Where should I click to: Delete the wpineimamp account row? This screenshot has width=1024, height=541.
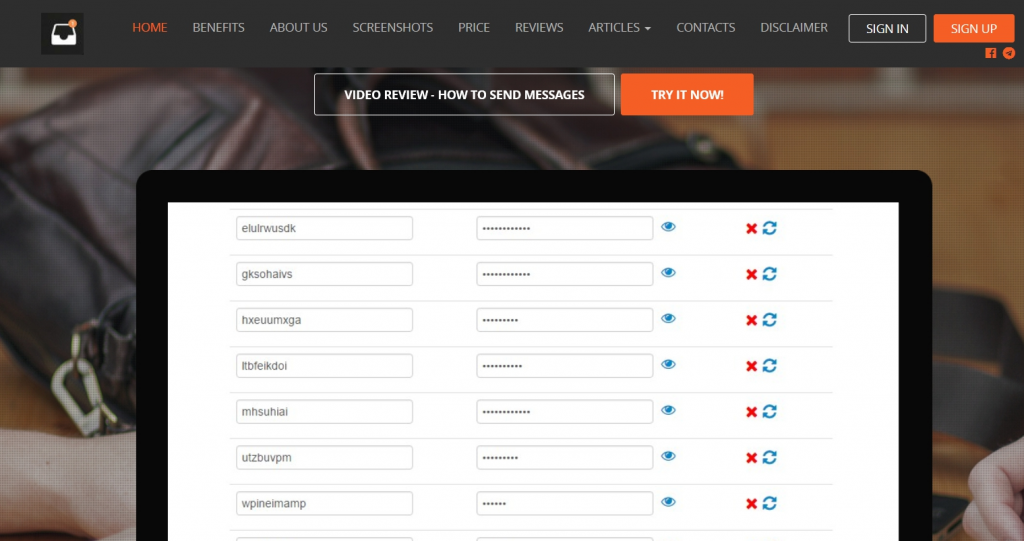(751, 503)
